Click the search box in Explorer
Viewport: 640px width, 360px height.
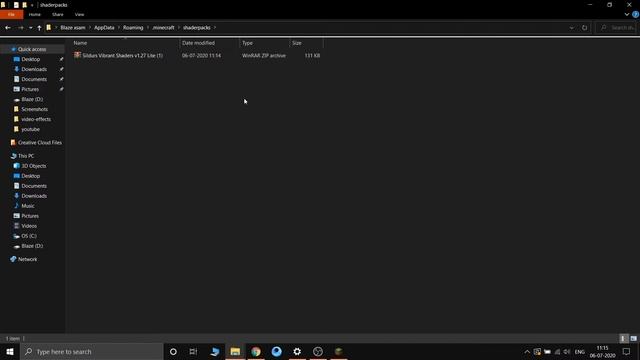pyautogui.click(x=616, y=28)
